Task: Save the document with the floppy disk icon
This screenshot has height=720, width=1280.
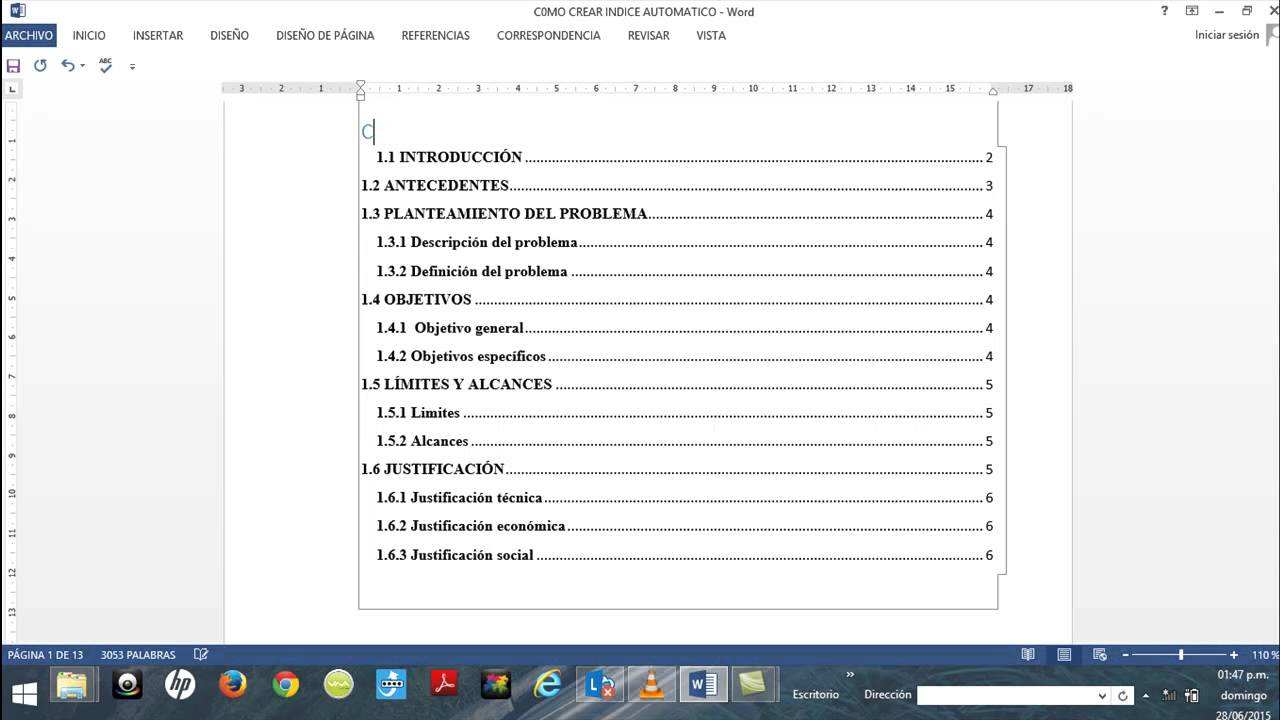Action: coord(13,66)
